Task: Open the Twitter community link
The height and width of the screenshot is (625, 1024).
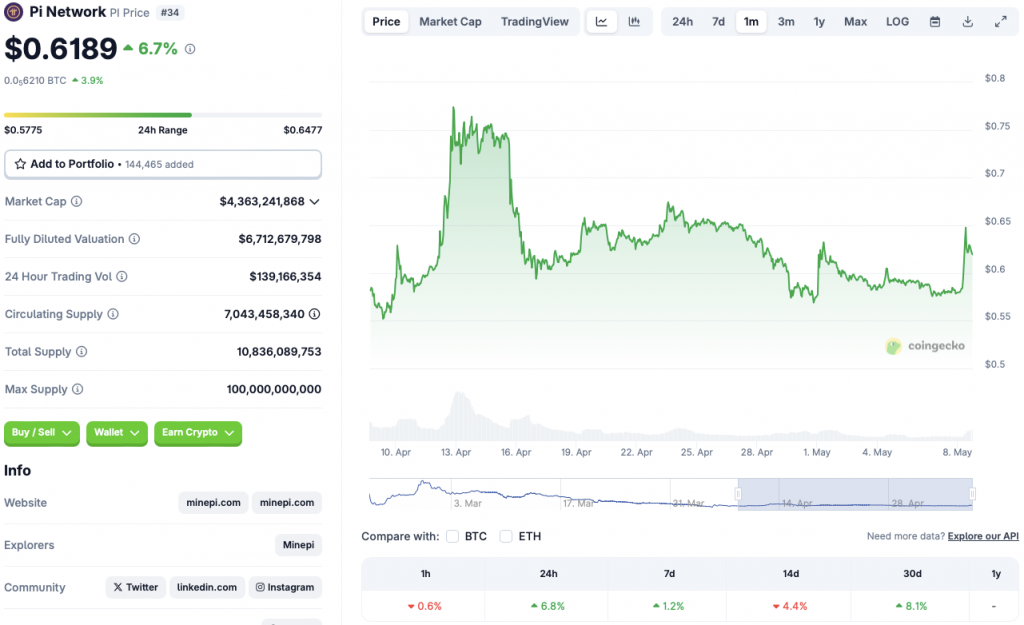Action: click(x=135, y=587)
